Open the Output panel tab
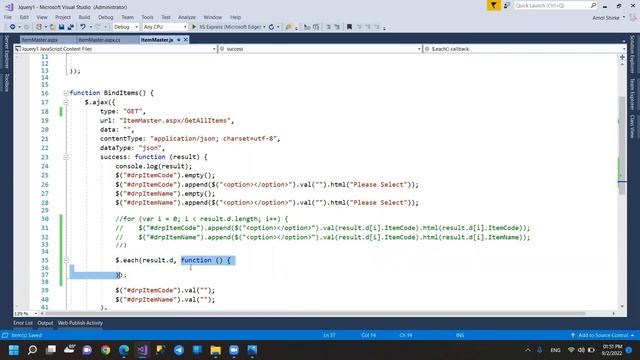Image resolution: width=640 pixels, height=360 pixels. click(x=45, y=323)
